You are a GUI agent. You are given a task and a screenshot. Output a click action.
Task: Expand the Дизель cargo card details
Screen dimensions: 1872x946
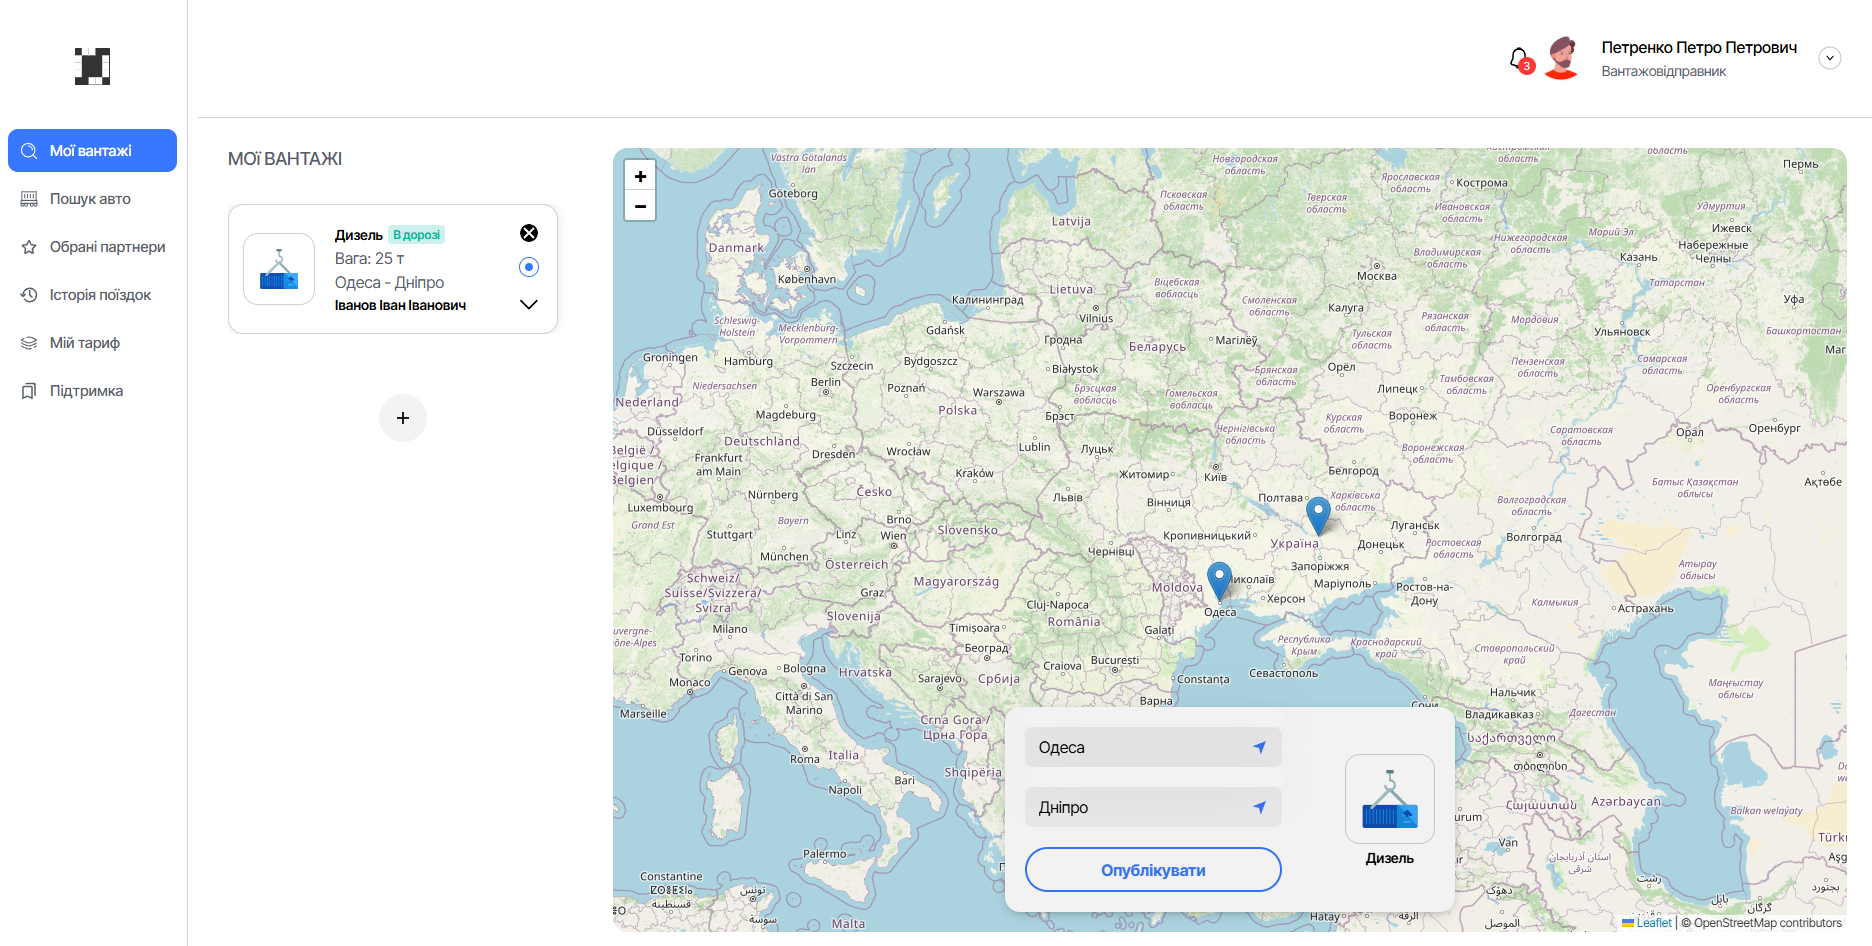point(529,304)
